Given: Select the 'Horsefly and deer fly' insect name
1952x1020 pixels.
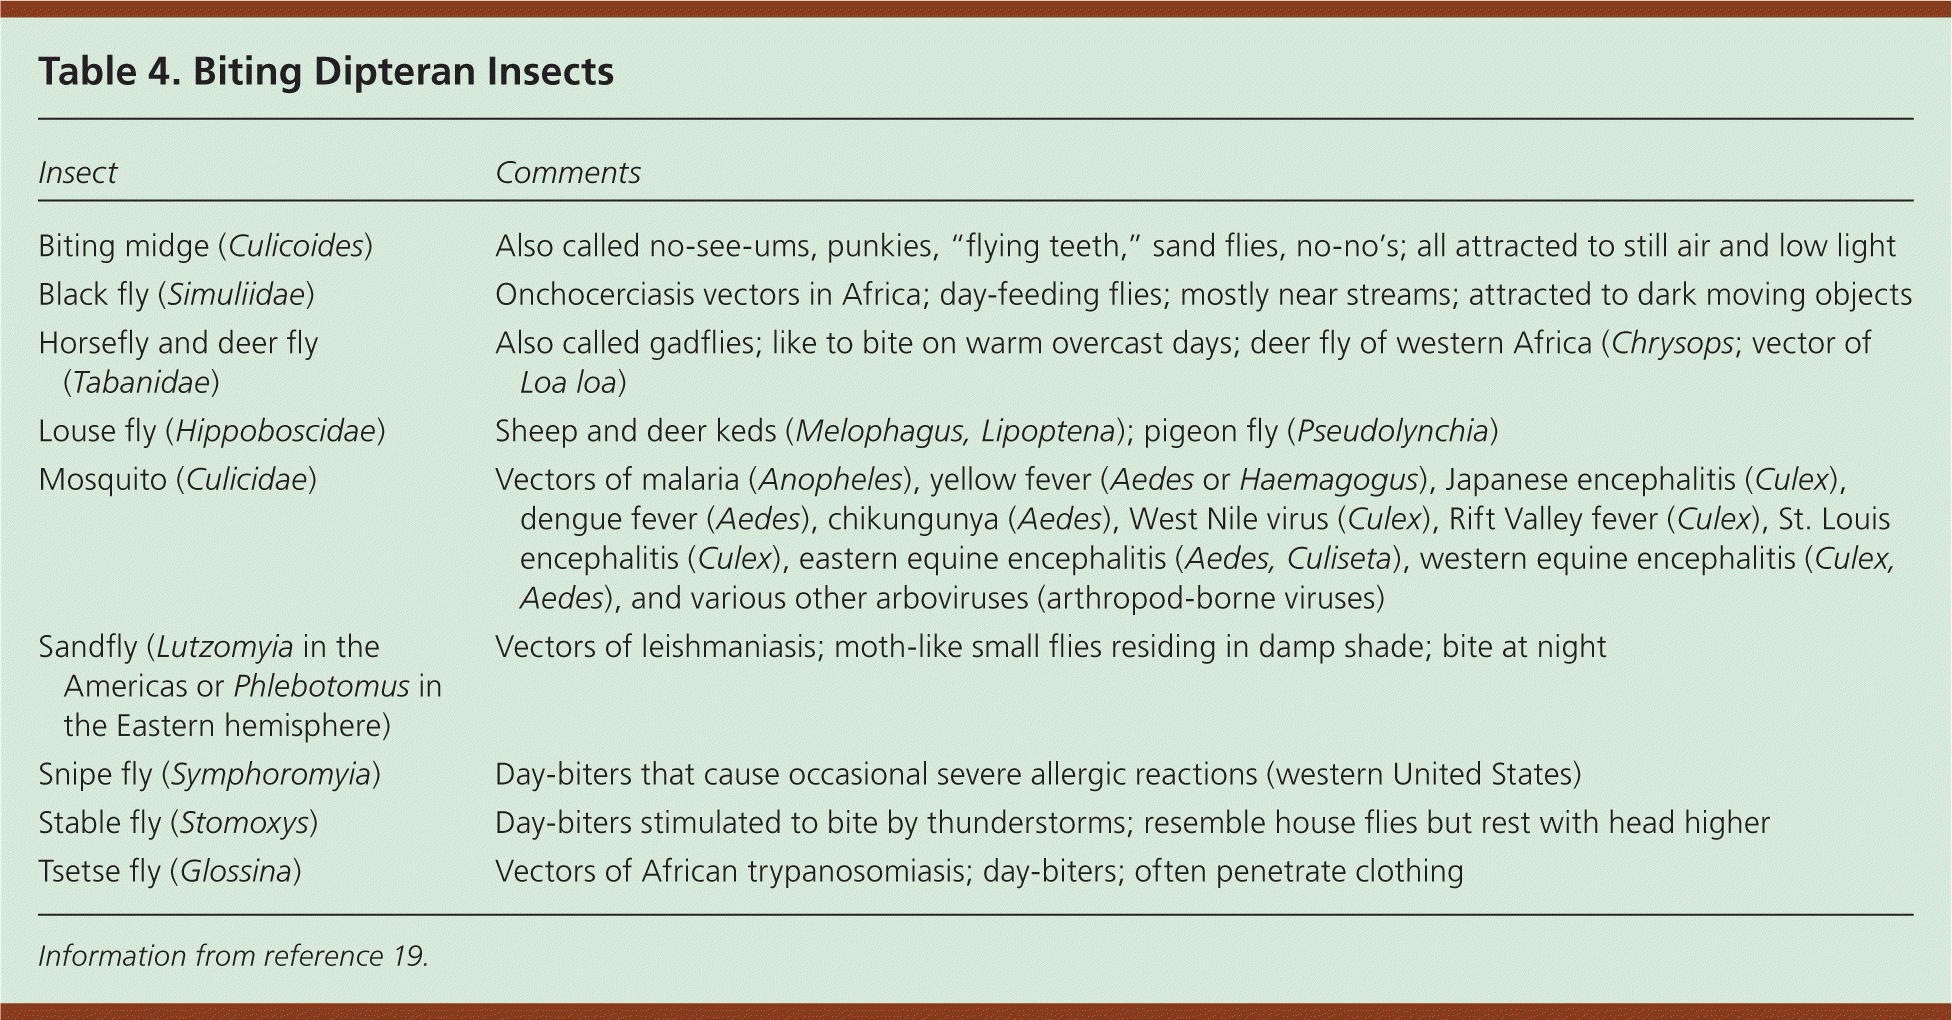Looking at the screenshot, I should click(x=178, y=343).
